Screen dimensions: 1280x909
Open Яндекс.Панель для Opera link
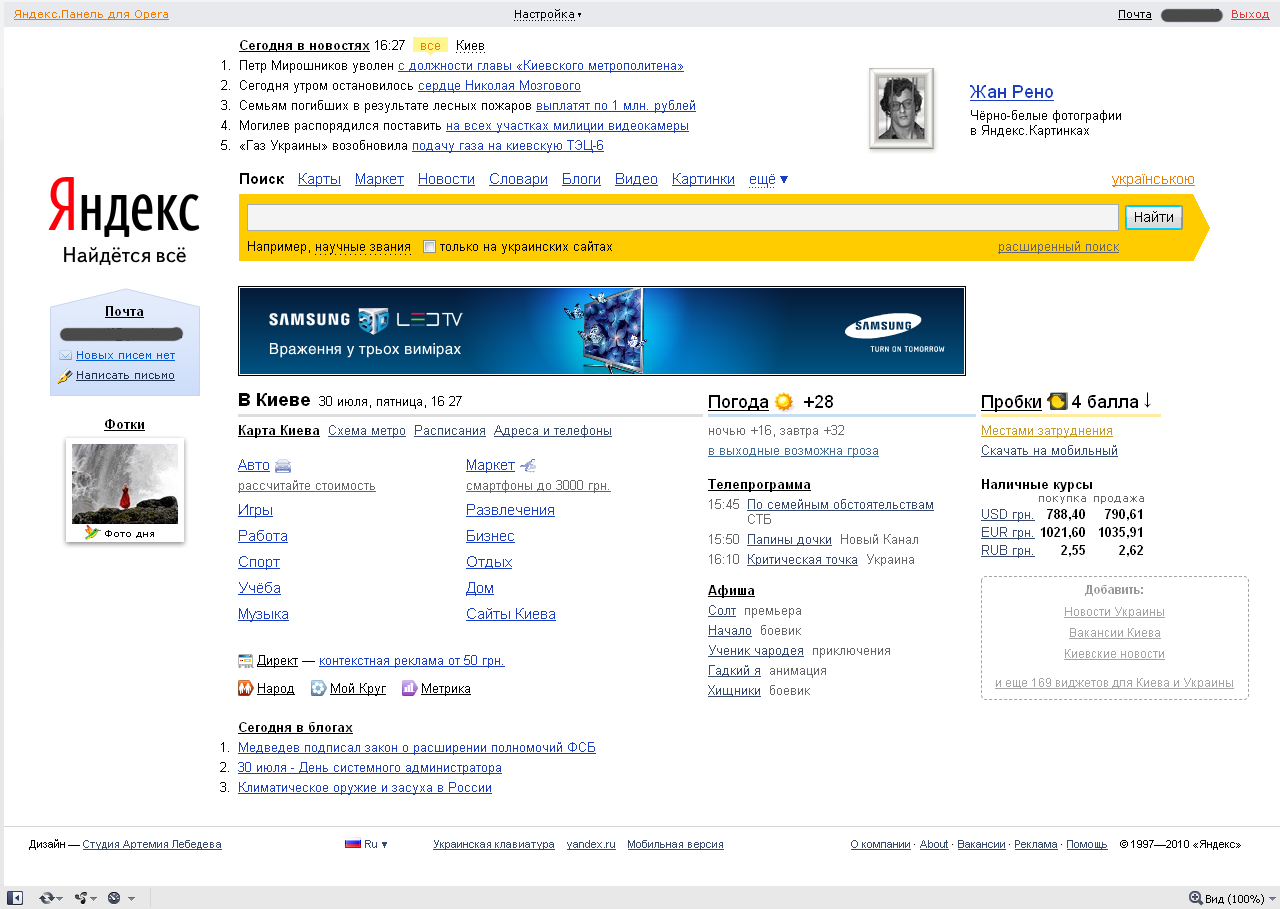[x=91, y=14]
